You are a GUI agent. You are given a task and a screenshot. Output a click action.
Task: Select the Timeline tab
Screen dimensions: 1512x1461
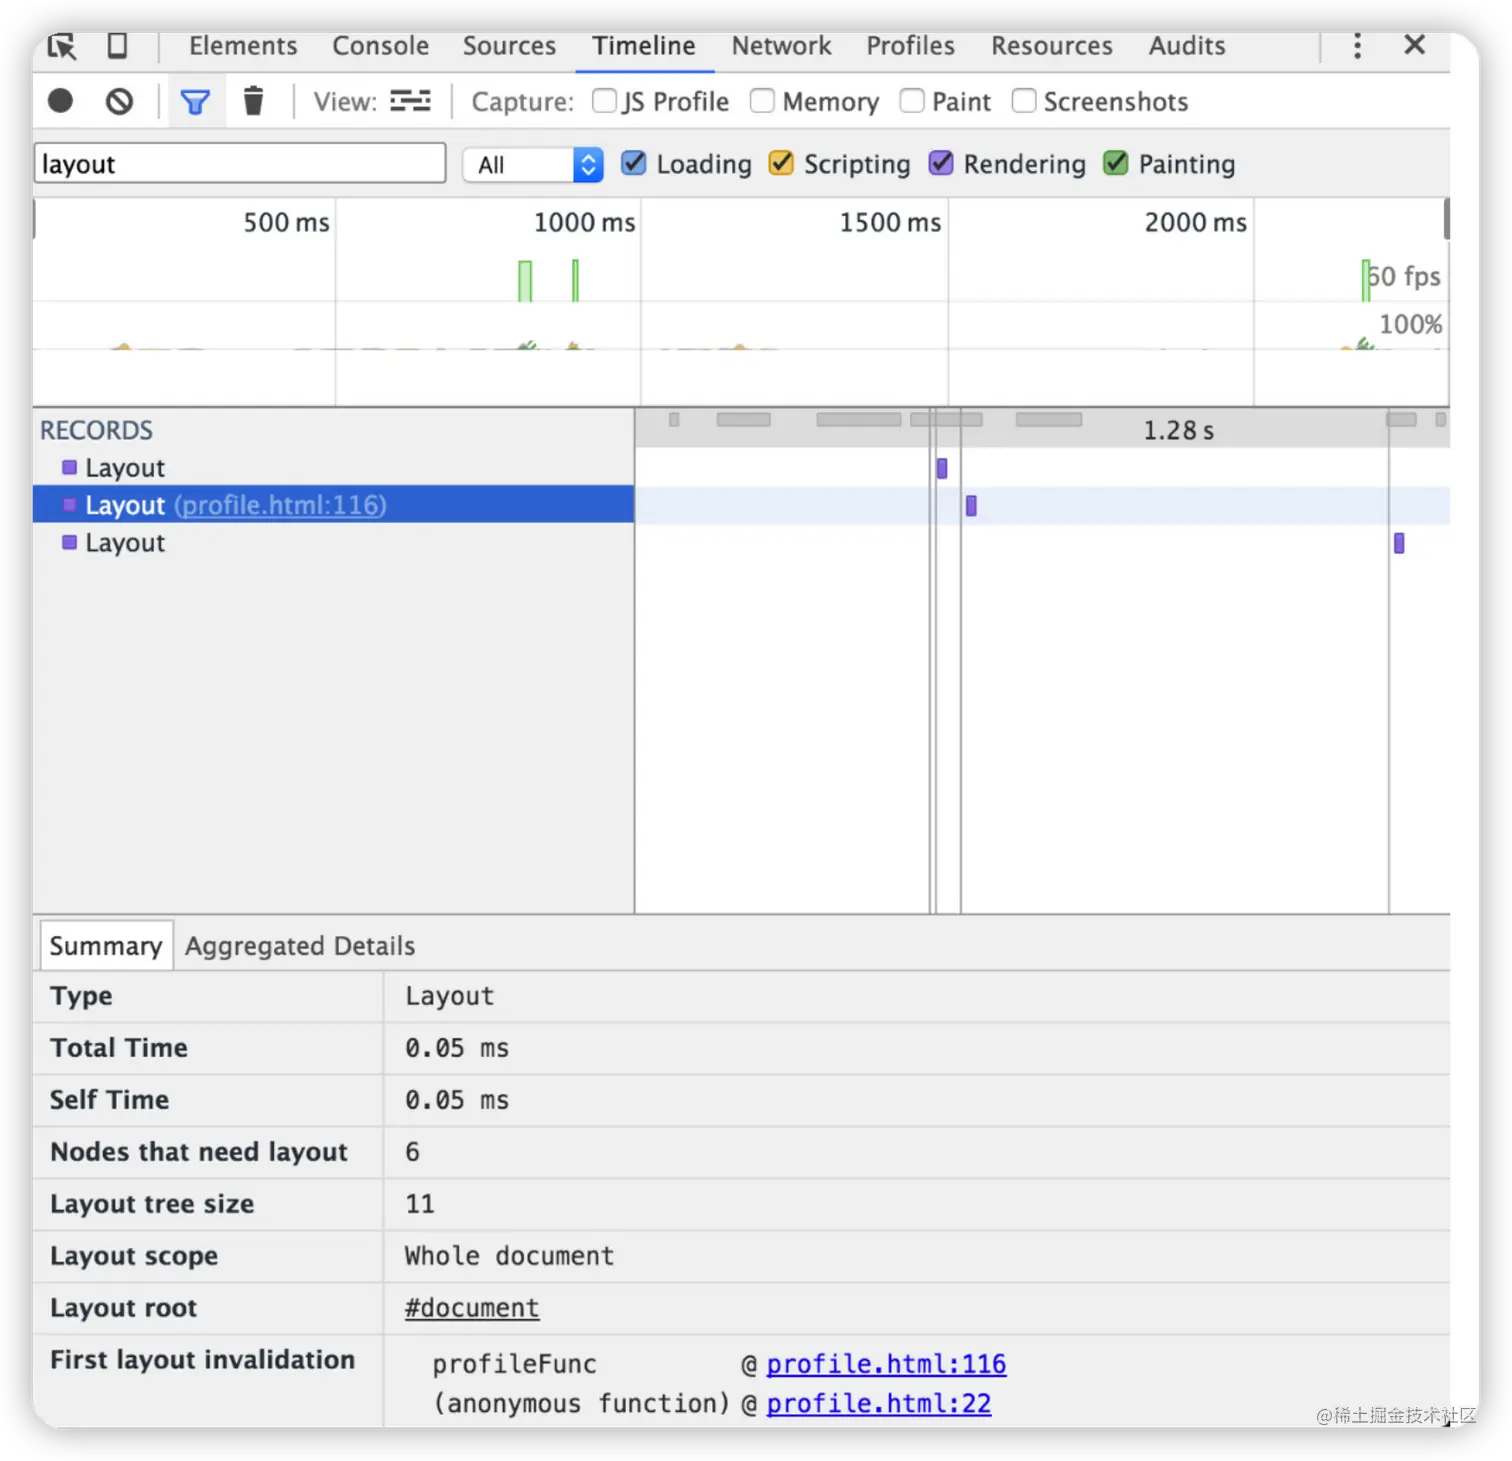pyautogui.click(x=644, y=46)
